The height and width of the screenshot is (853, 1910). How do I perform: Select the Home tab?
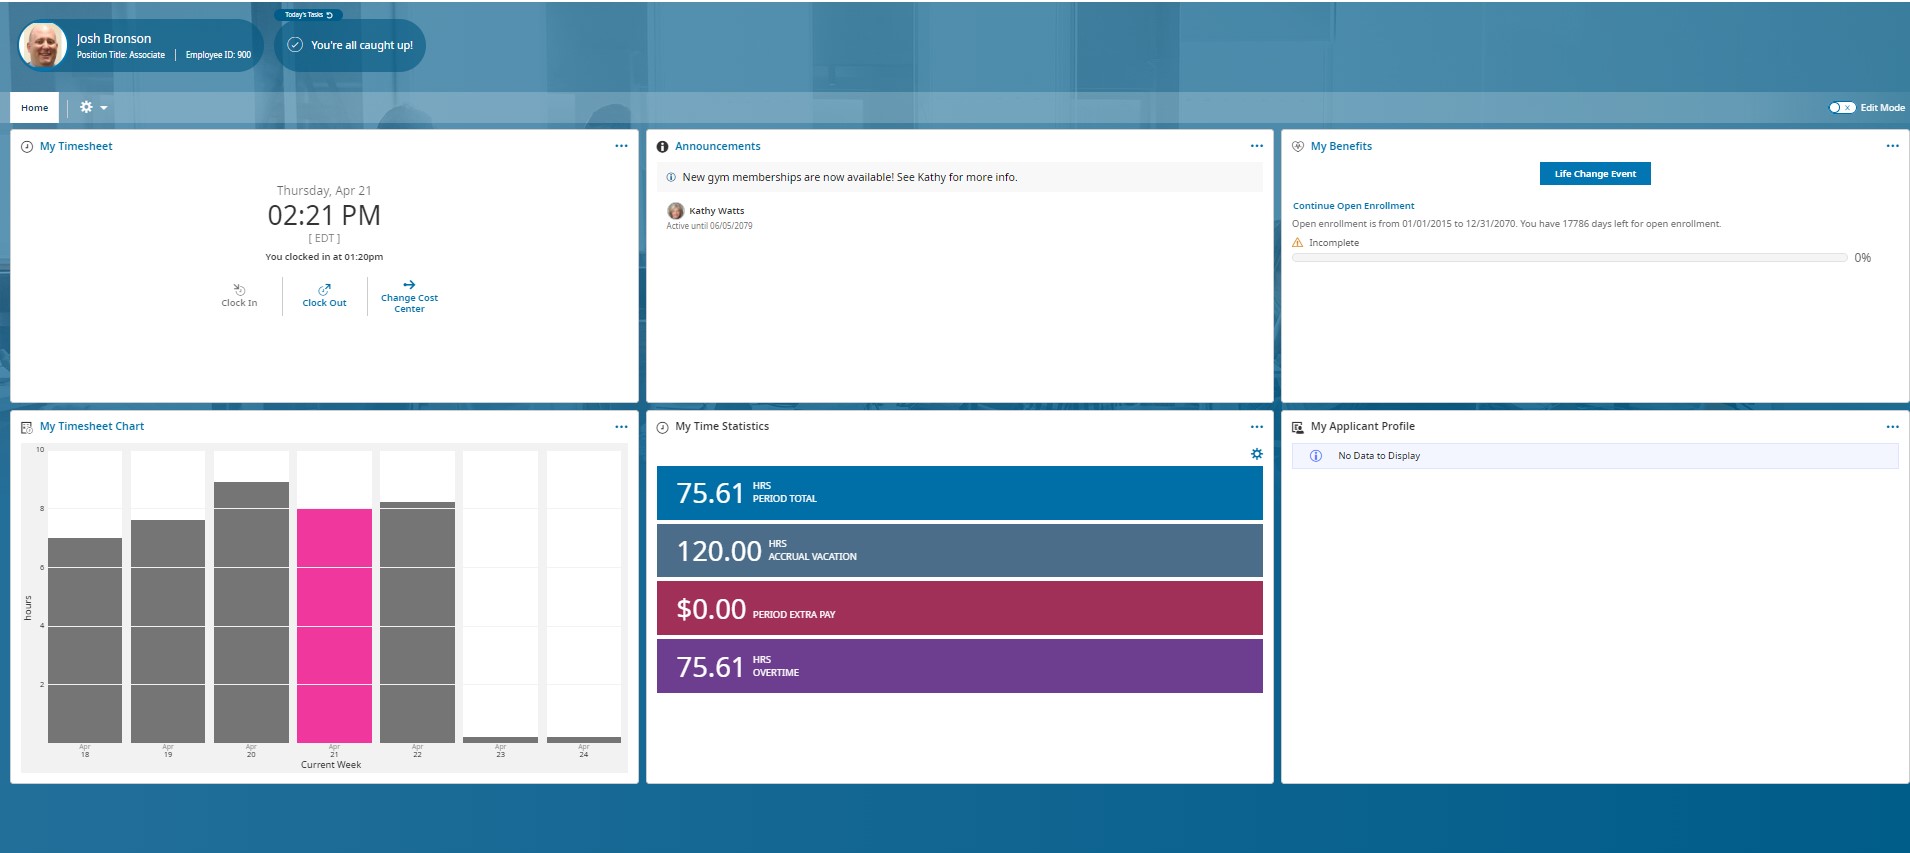35,108
